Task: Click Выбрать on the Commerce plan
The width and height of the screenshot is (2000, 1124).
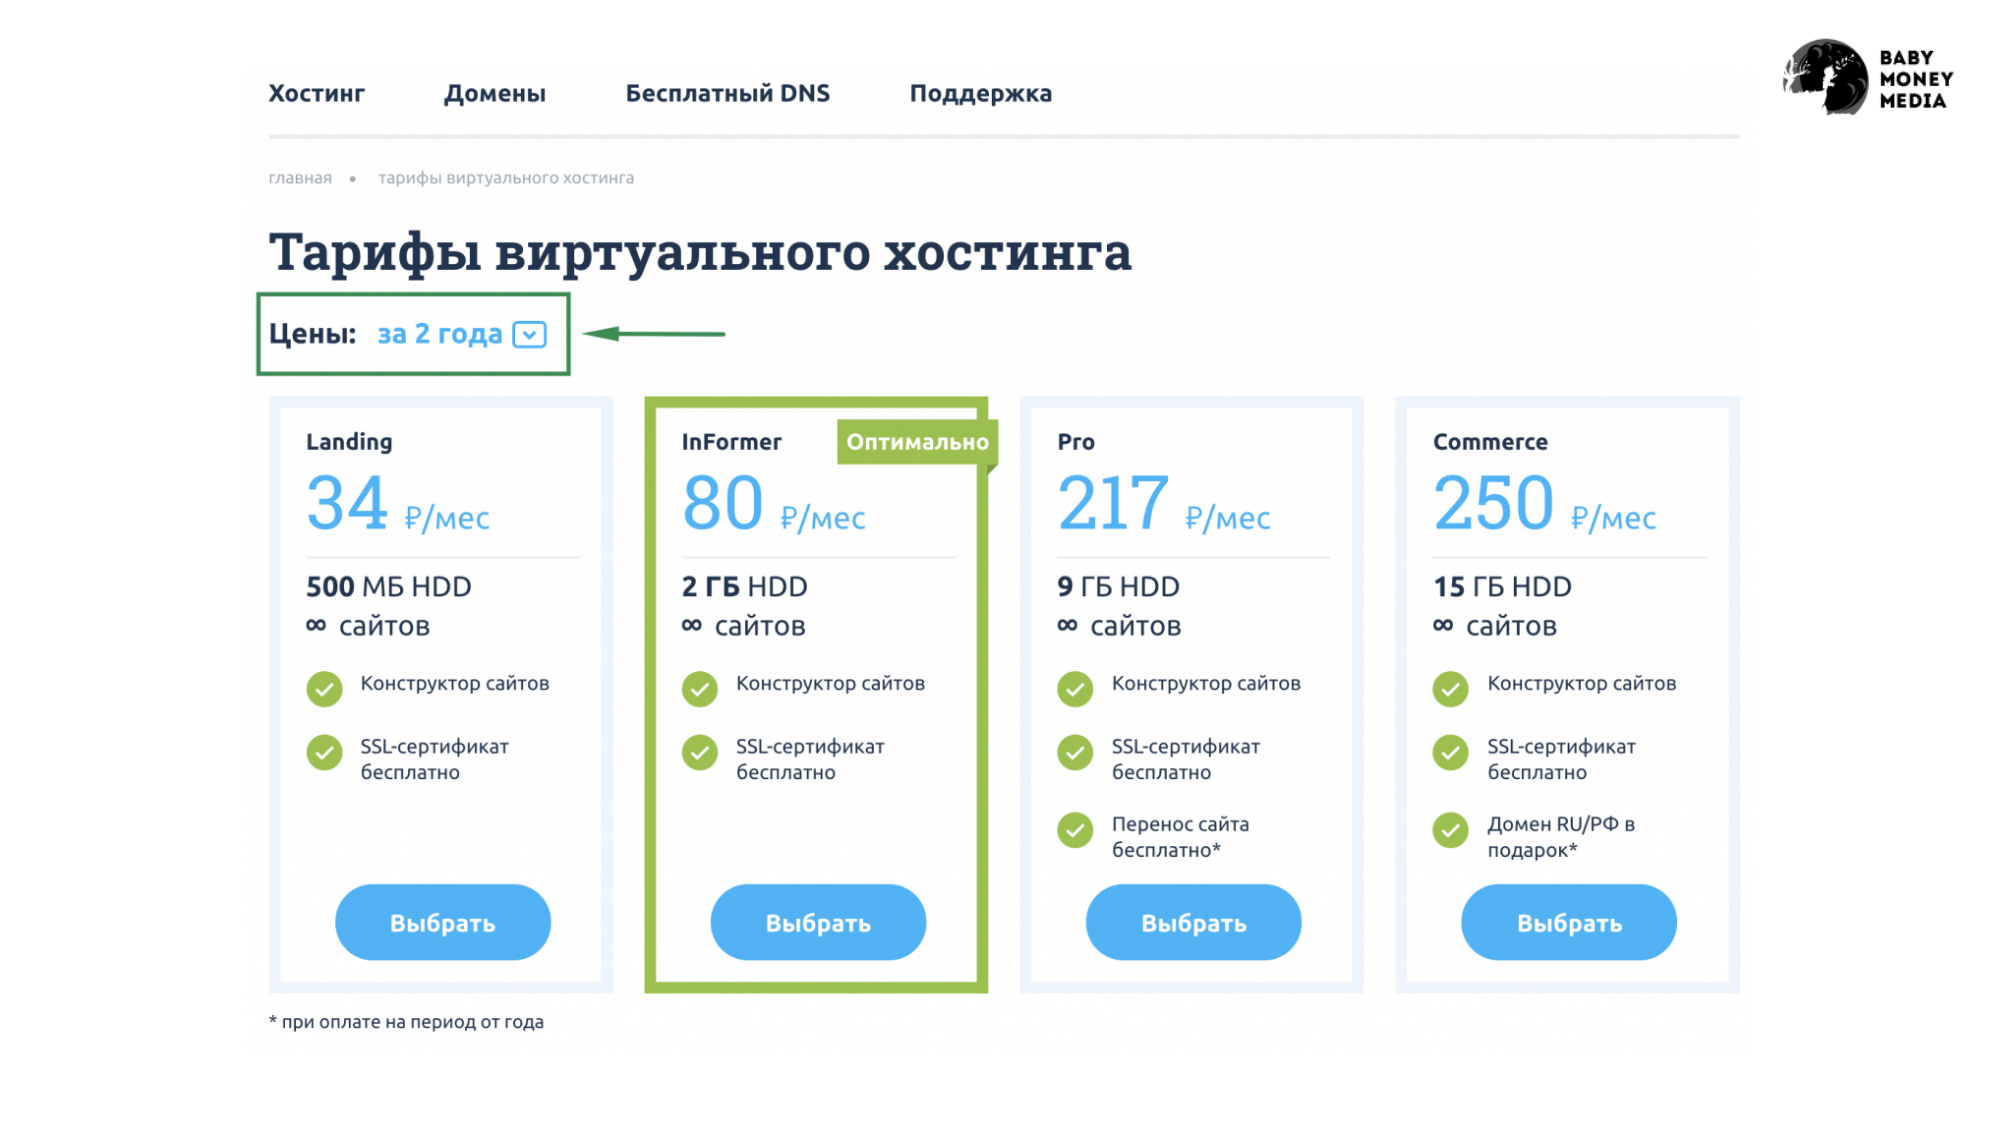Action: coord(1568,922)
